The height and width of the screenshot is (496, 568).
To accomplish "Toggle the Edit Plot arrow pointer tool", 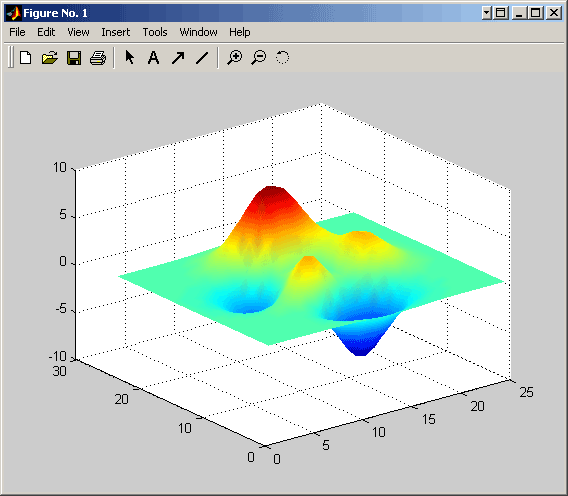I will point(130,58).
